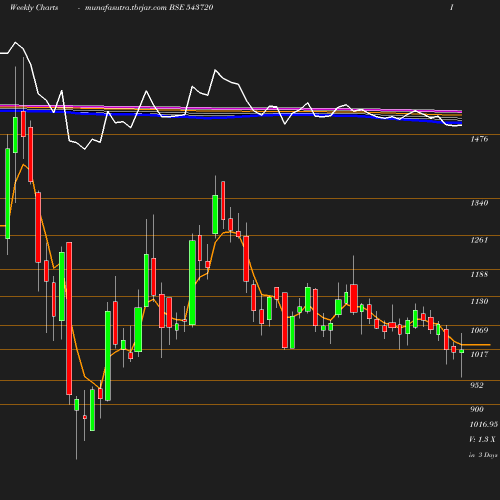Image resolution: width=500 pixels, height=500 pixels.
Task: Click the 1016.95 last price value
Action: click(484, 424)
